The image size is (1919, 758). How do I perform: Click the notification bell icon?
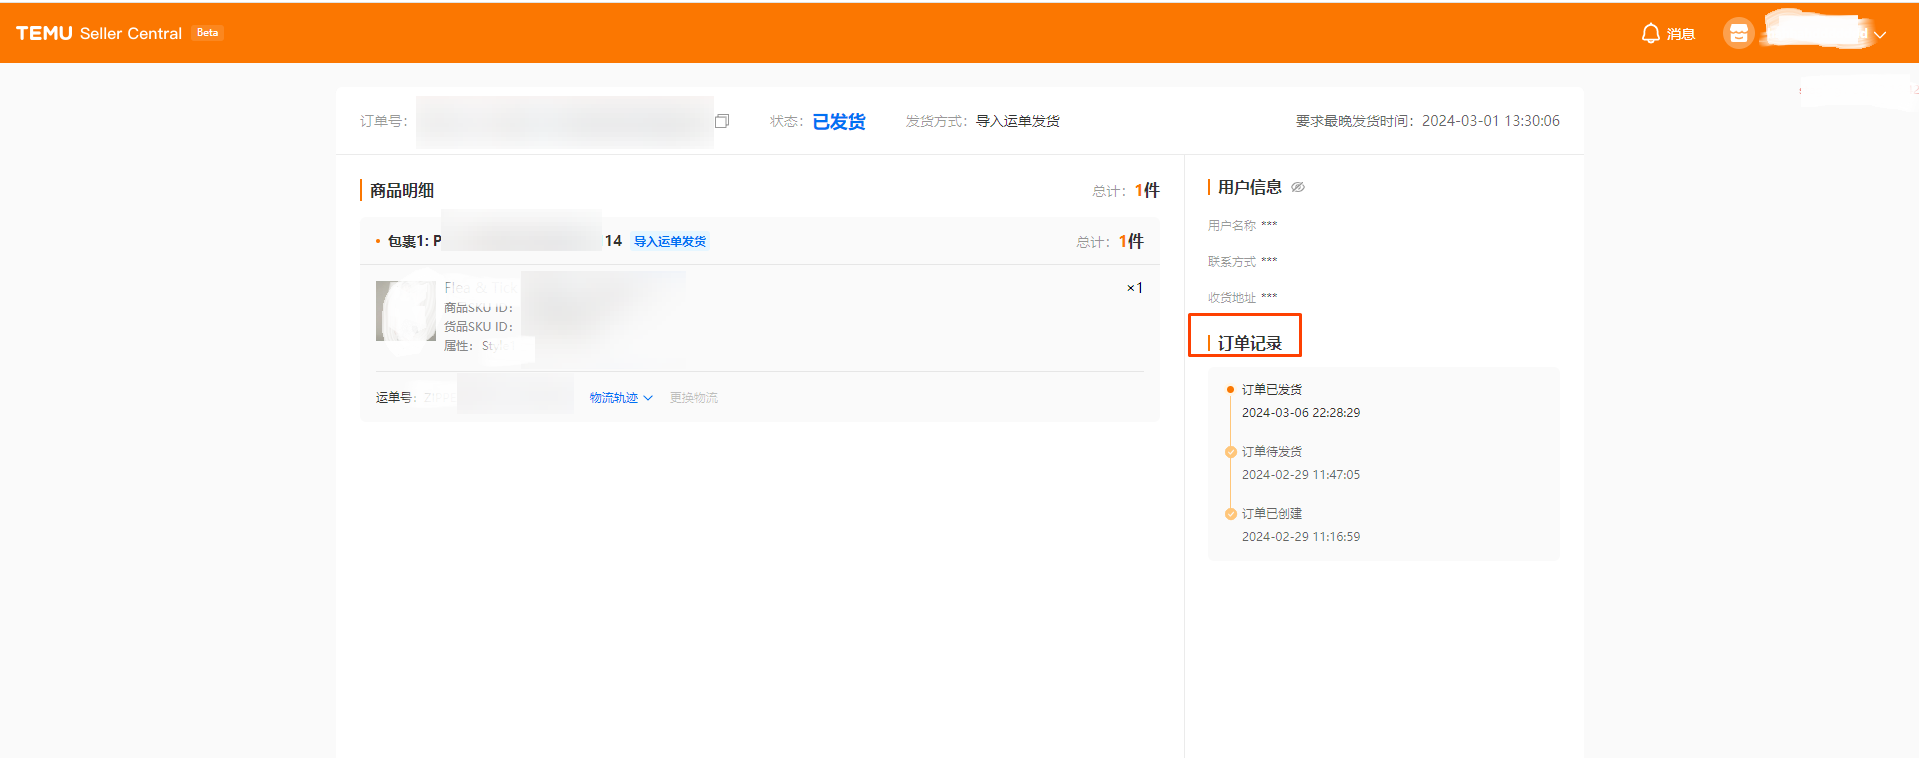tap(1650, 34)
